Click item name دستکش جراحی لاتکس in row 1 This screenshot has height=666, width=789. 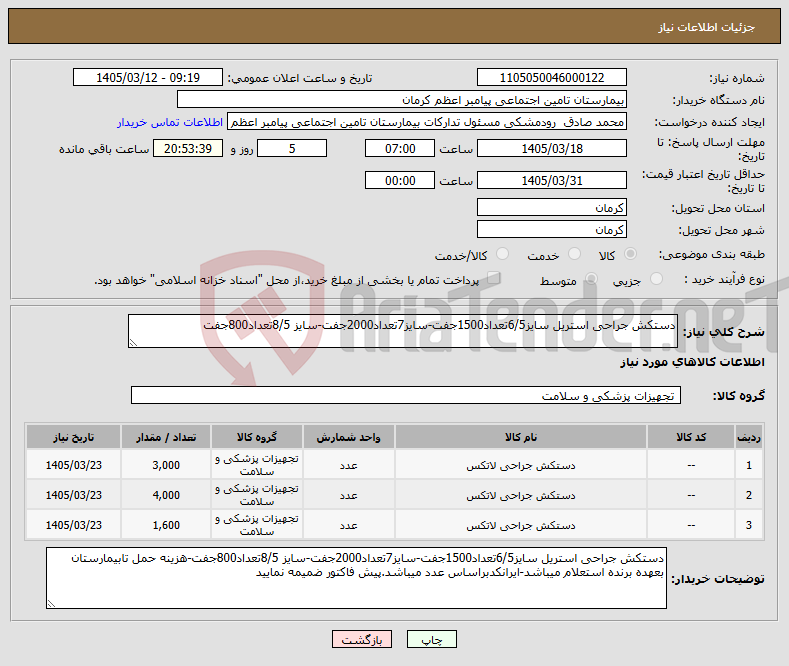(x=521, y=465)
